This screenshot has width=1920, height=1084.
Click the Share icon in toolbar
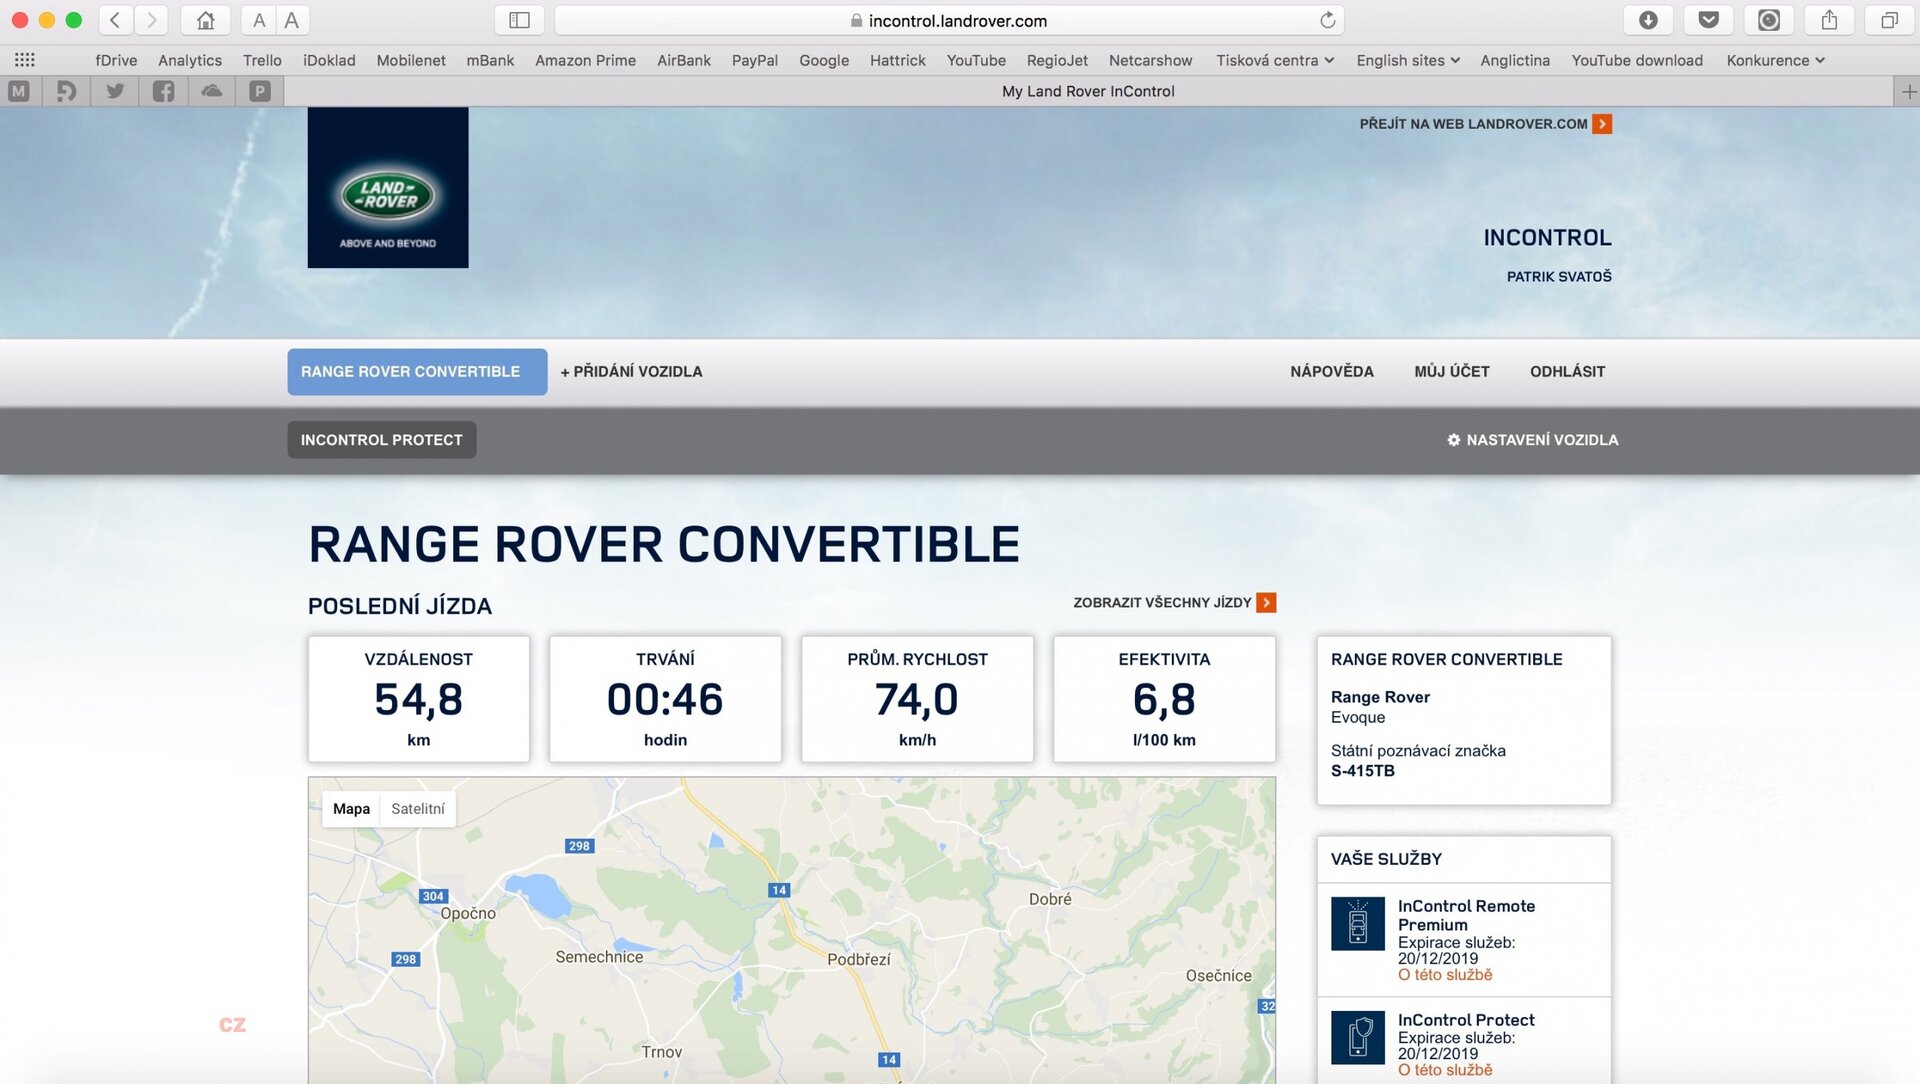[x=1829, y=20]
